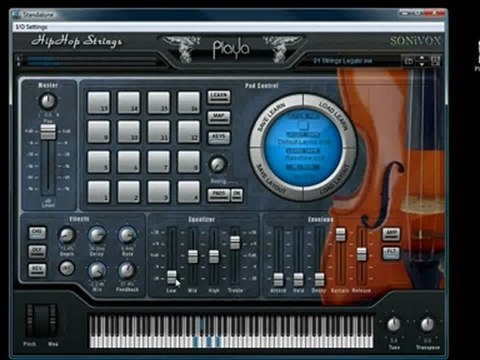The height and width of the screenshot is (360, 480).
Task: Click the Equalizer Mid fader handle
Action: 193,257
